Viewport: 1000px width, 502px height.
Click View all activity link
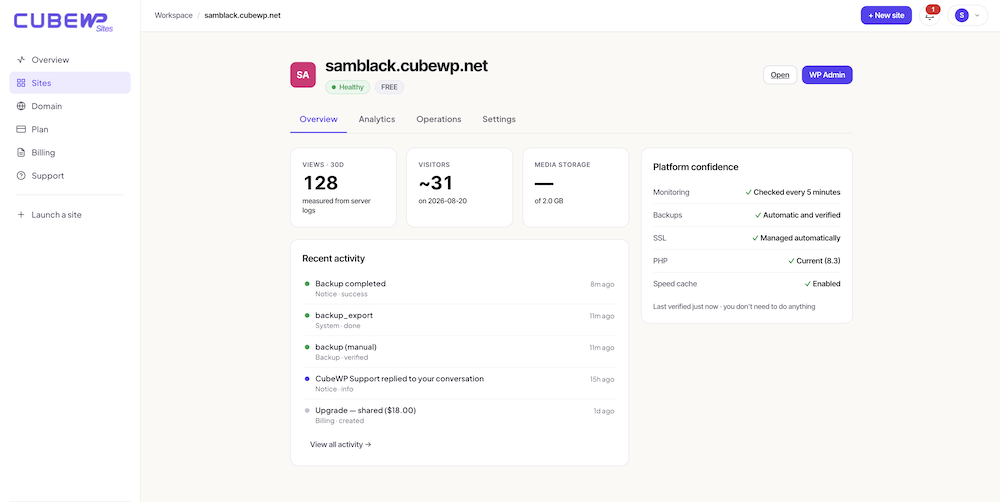(341, 444)
